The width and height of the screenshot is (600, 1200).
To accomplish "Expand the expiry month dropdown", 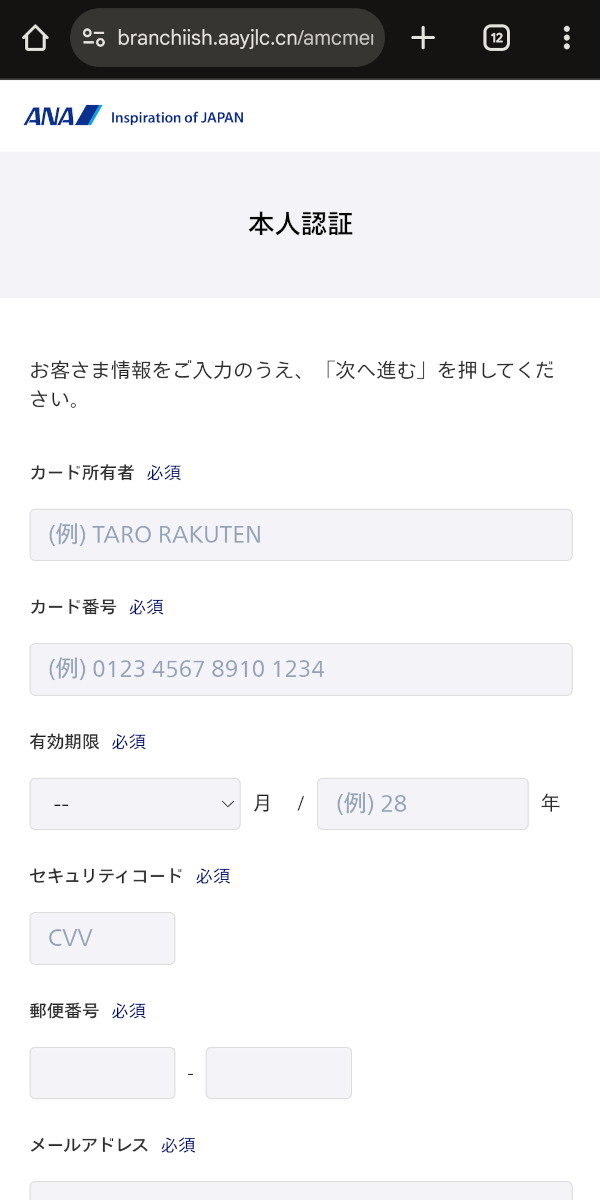I will (135, 804).
